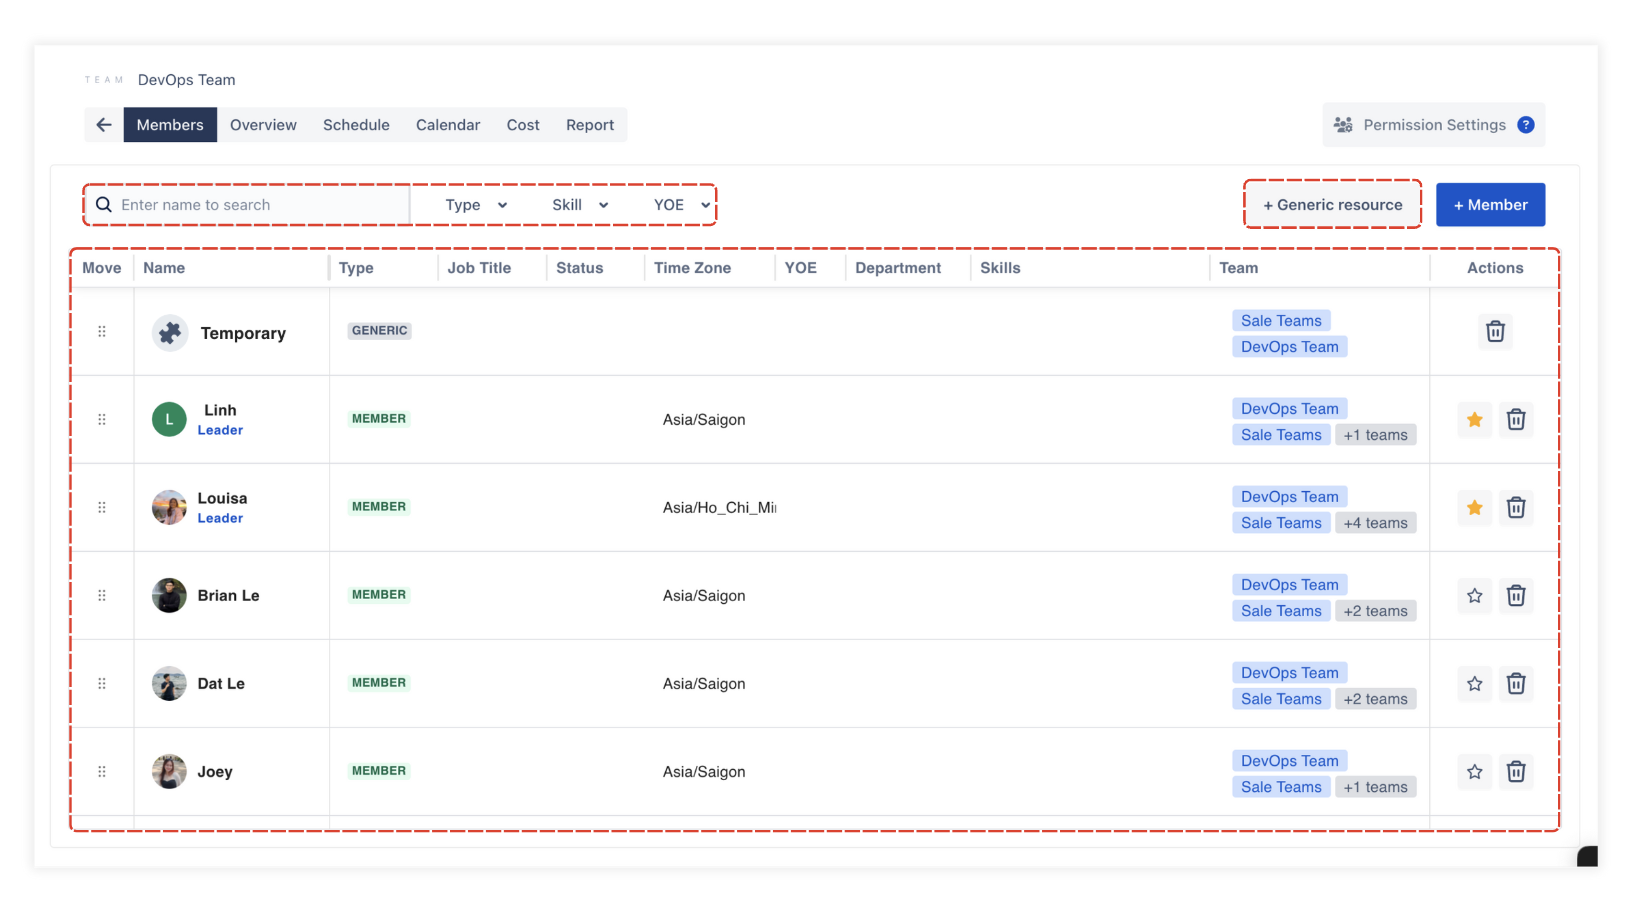The image size is (1628, 912).
Task: Click the + Member button
Action: 1490,205
